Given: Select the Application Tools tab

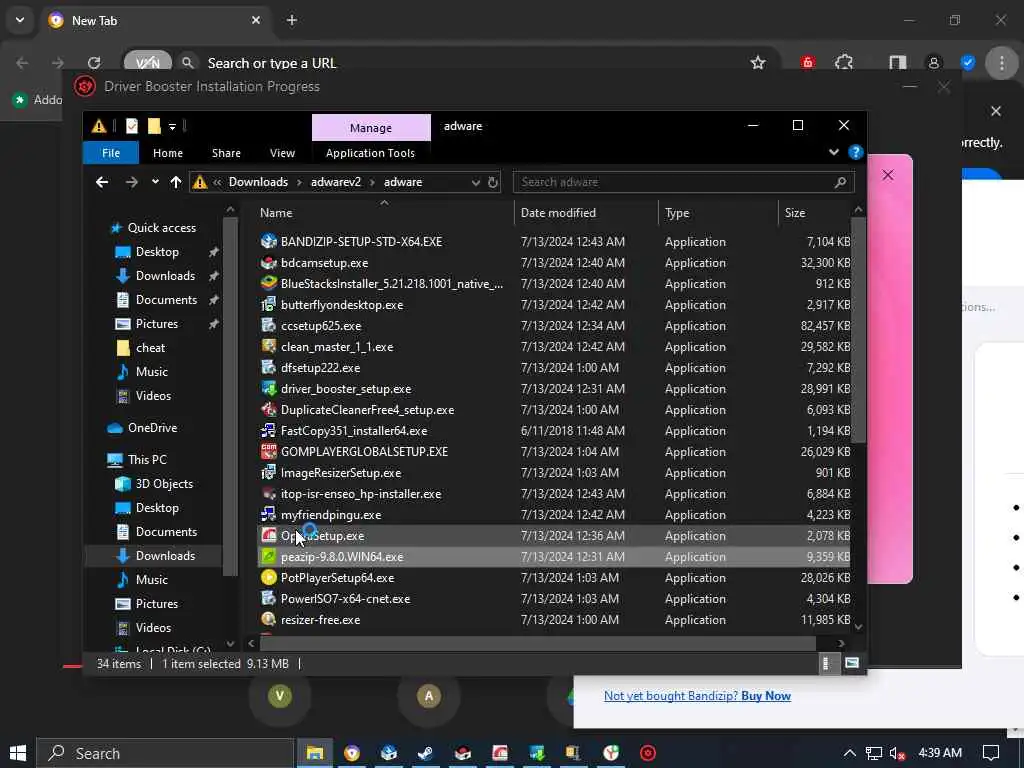Looking at the screenshot, I should (x=370, y=153).
